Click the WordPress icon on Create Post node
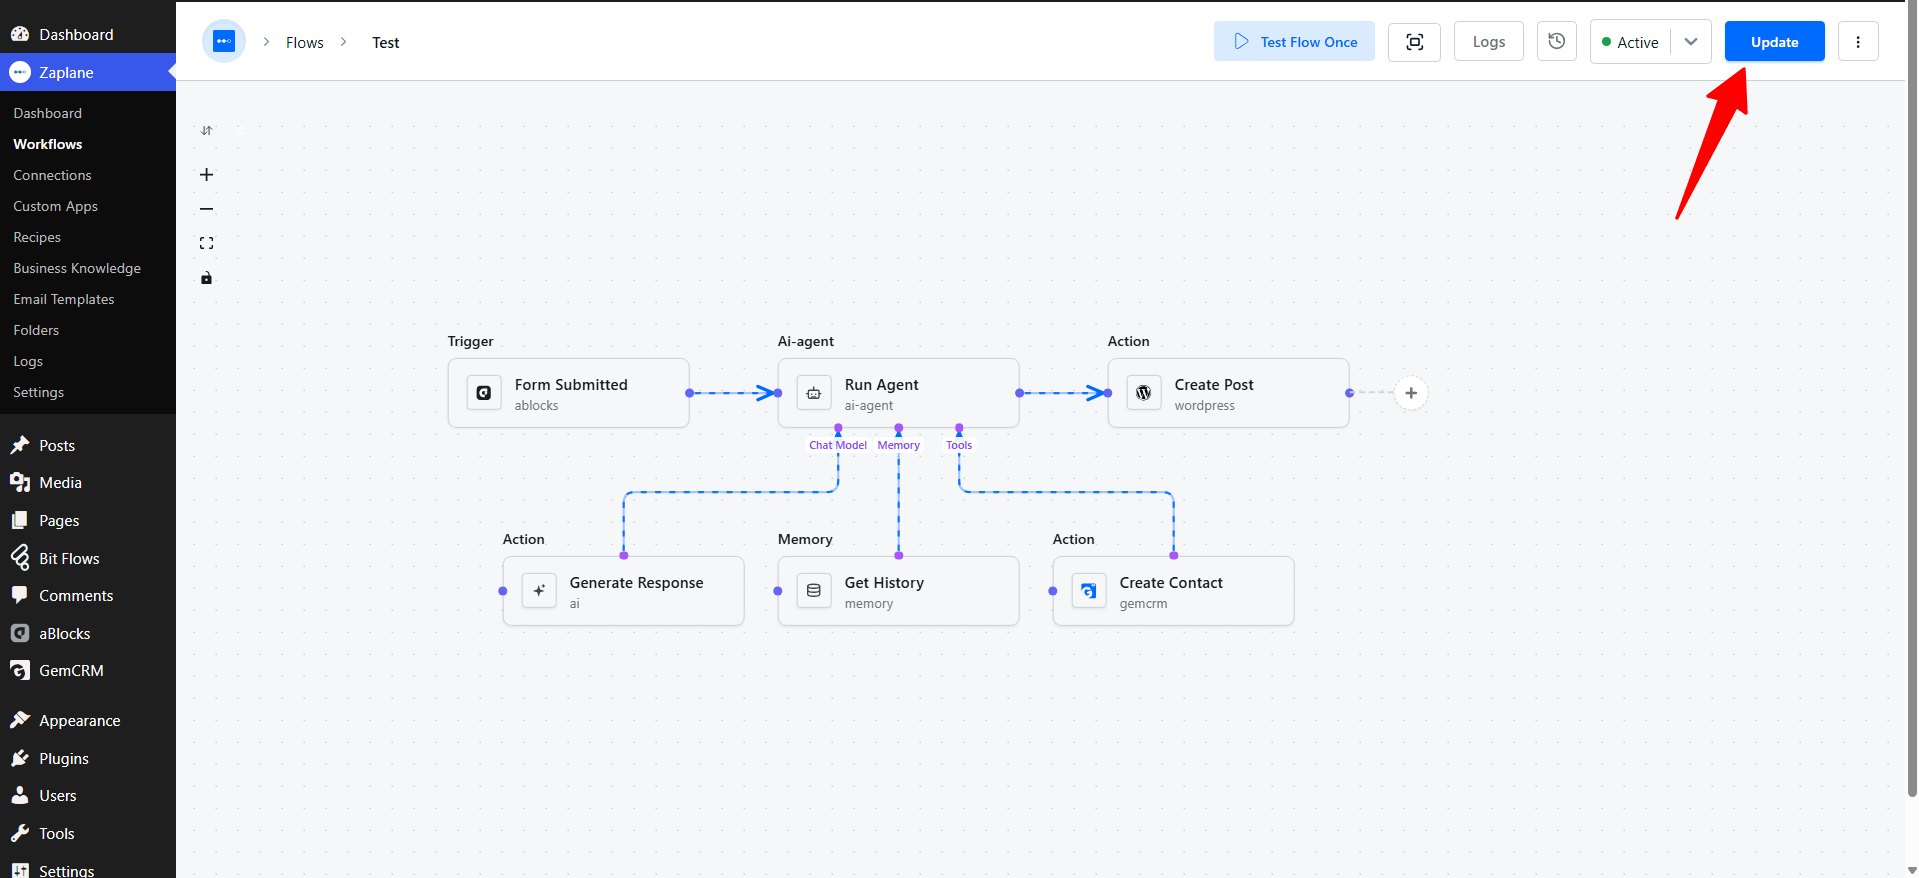The image size is (1919, 878). tap(1144, 393)
